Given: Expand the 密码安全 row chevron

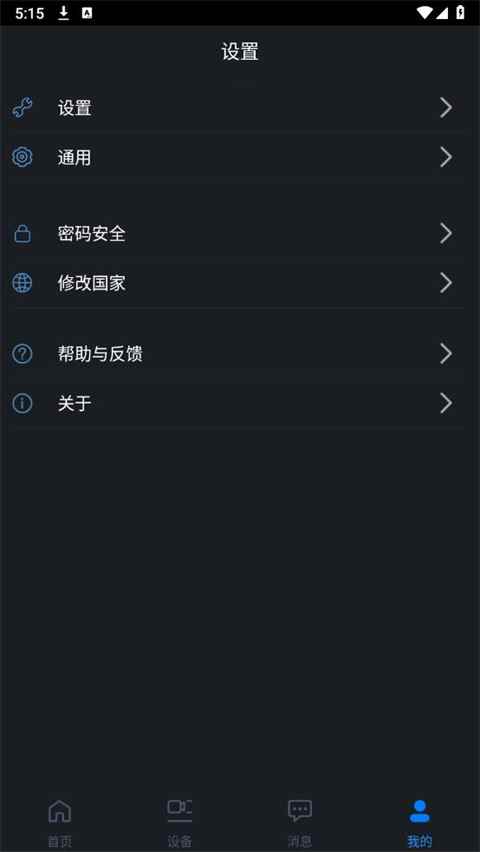Looking at the screenshot, I should coord(446,234).
